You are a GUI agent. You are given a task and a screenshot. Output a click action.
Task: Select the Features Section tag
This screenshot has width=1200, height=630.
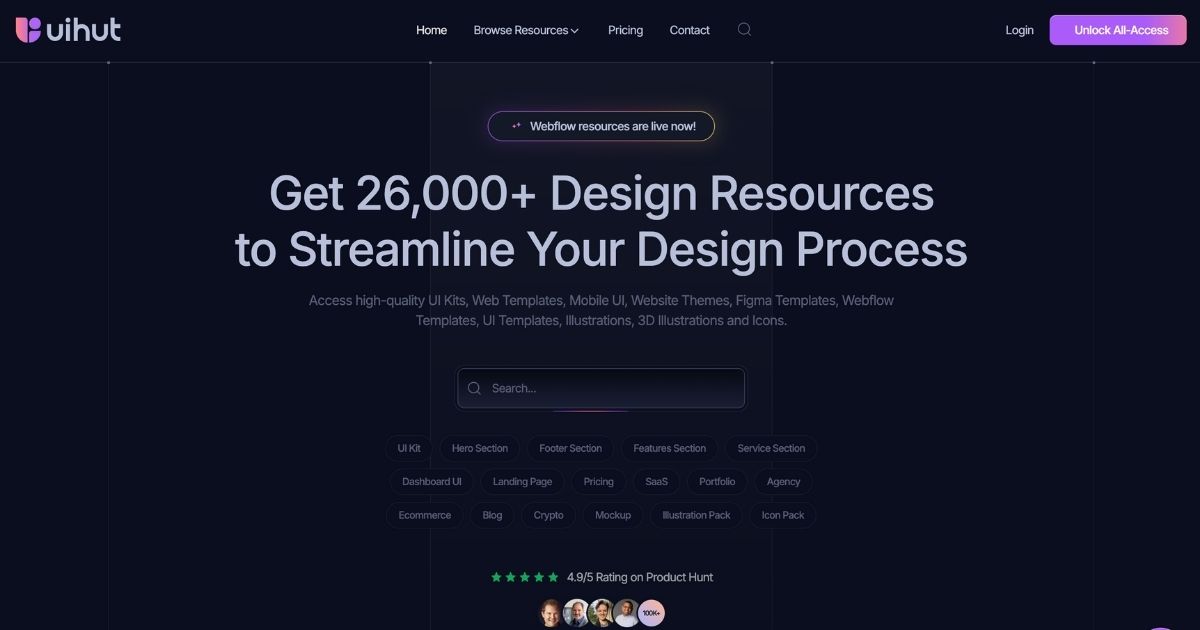(x=669, y=448)
